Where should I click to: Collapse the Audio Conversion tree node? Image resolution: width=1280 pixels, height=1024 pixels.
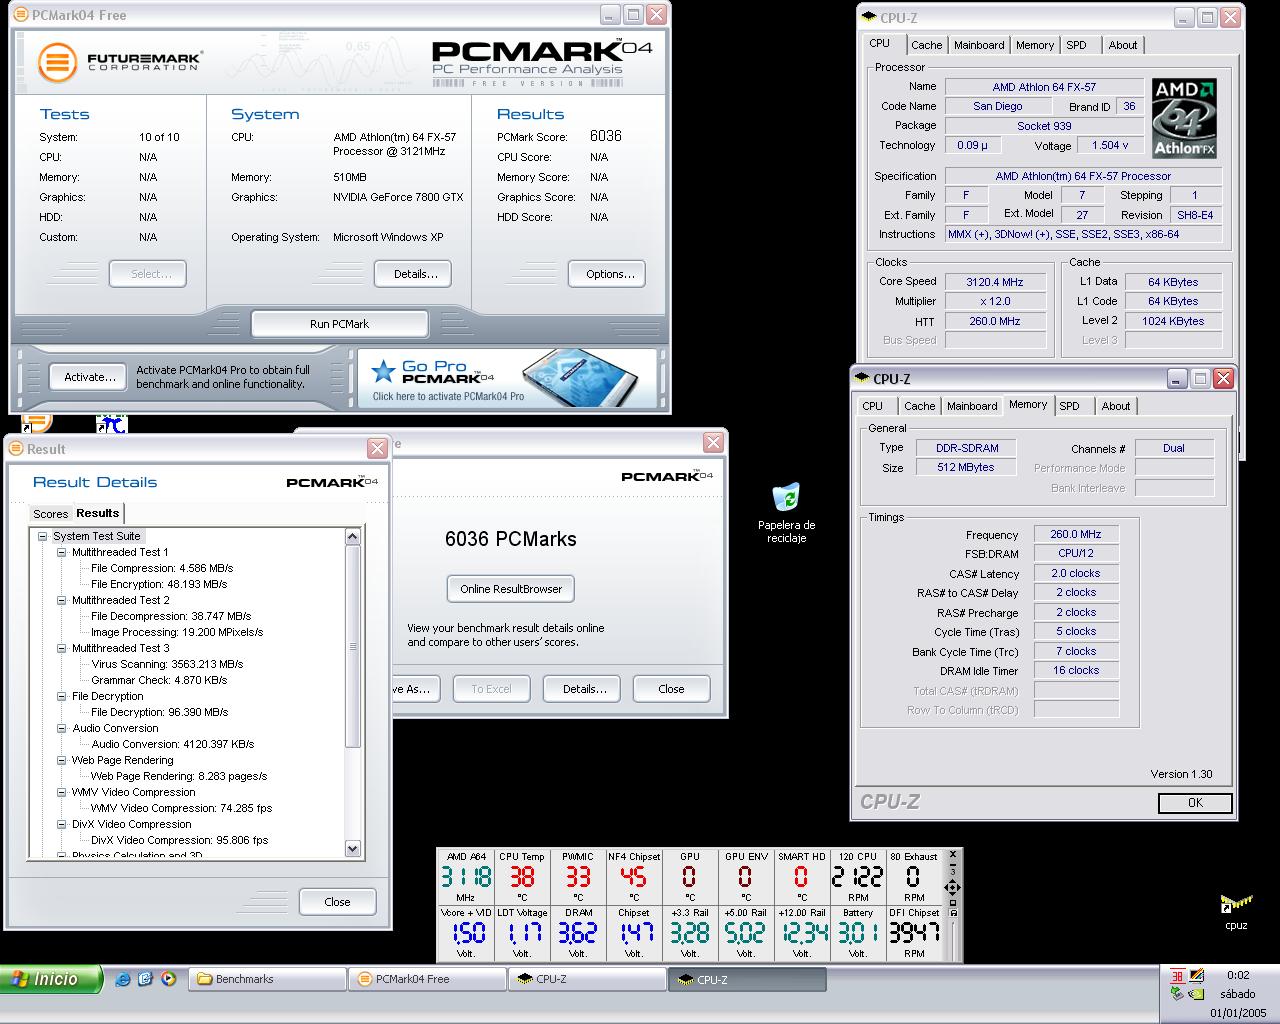pos(61,728)
